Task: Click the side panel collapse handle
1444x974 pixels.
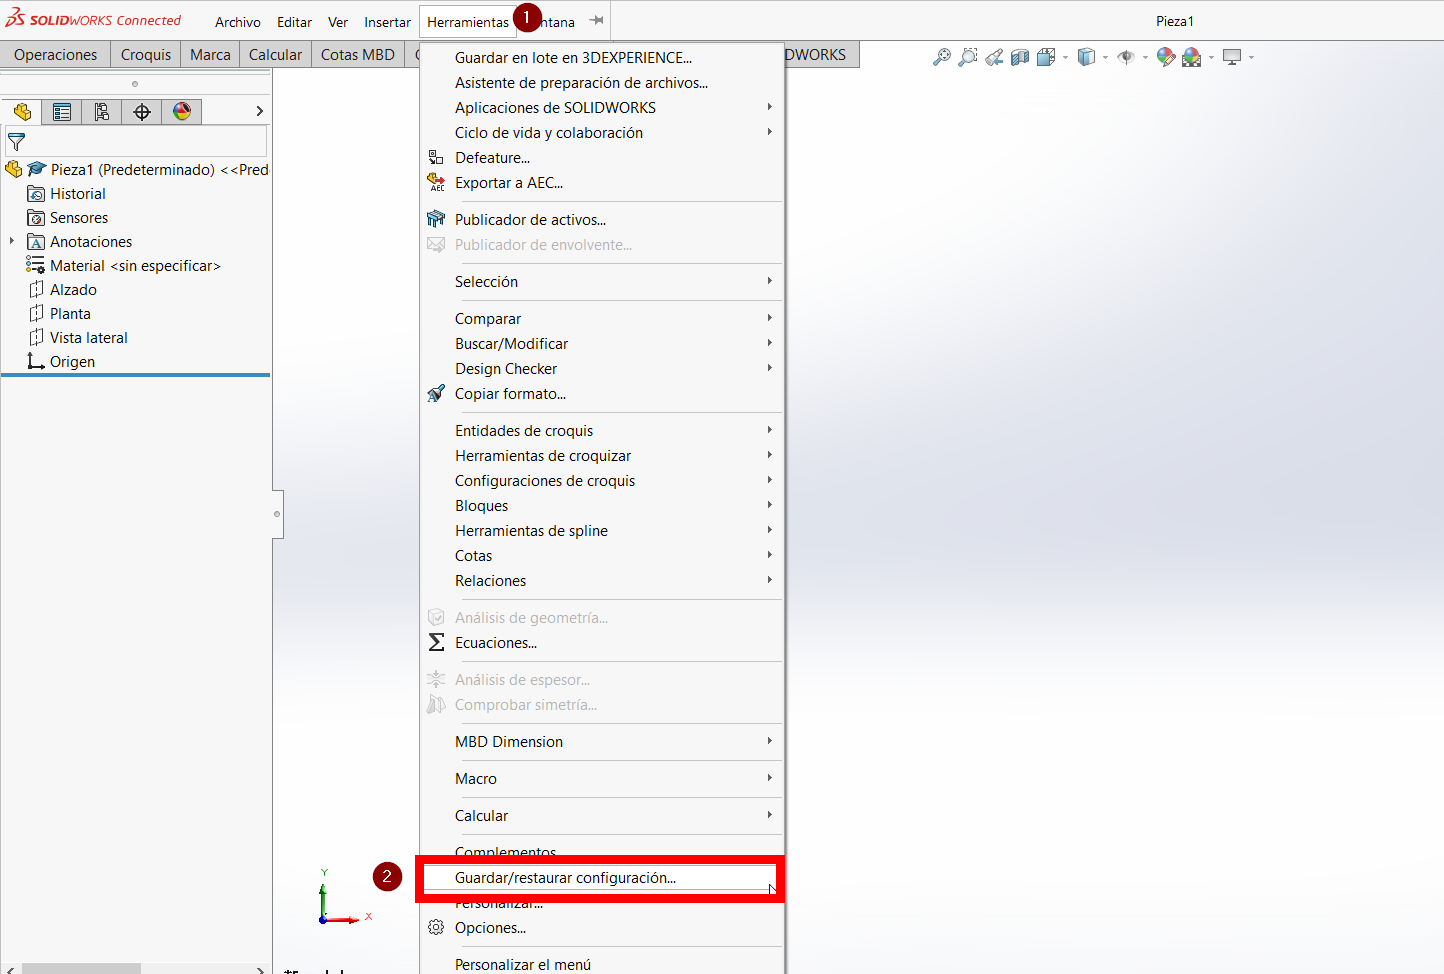Action: tap(278, 514)
